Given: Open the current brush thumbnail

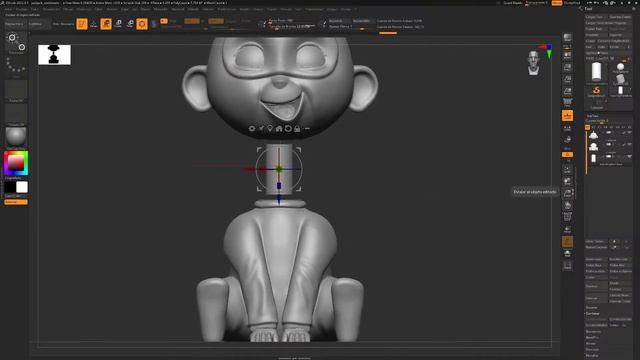Looking at the screenshot, I should (x=16, y=43).
